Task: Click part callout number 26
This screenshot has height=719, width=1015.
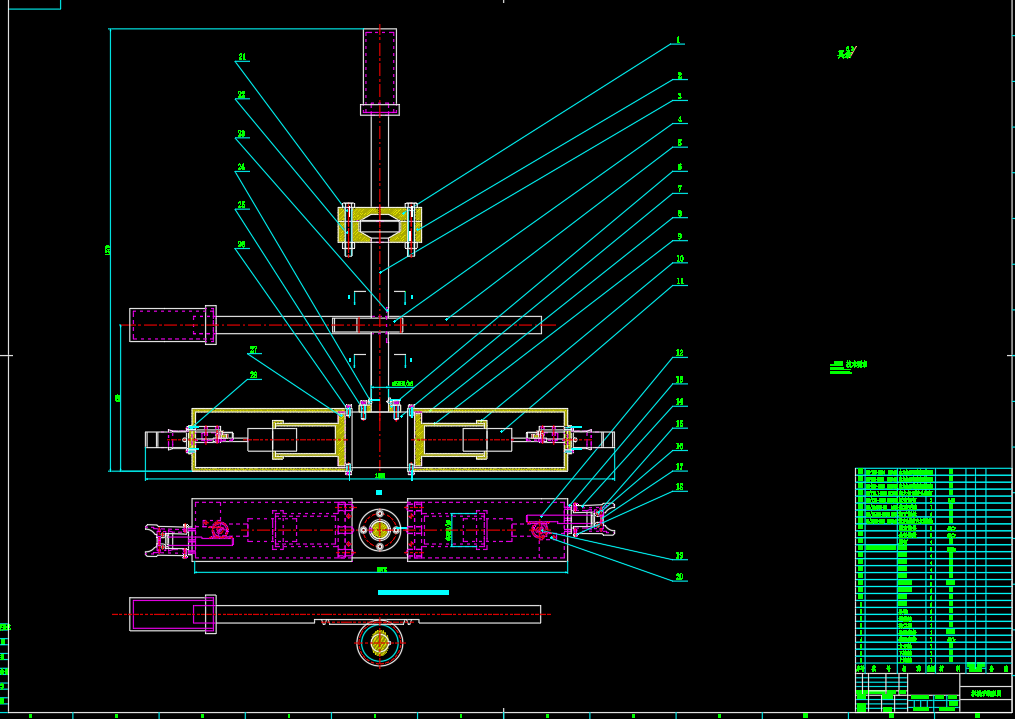Action: [241, 245]
